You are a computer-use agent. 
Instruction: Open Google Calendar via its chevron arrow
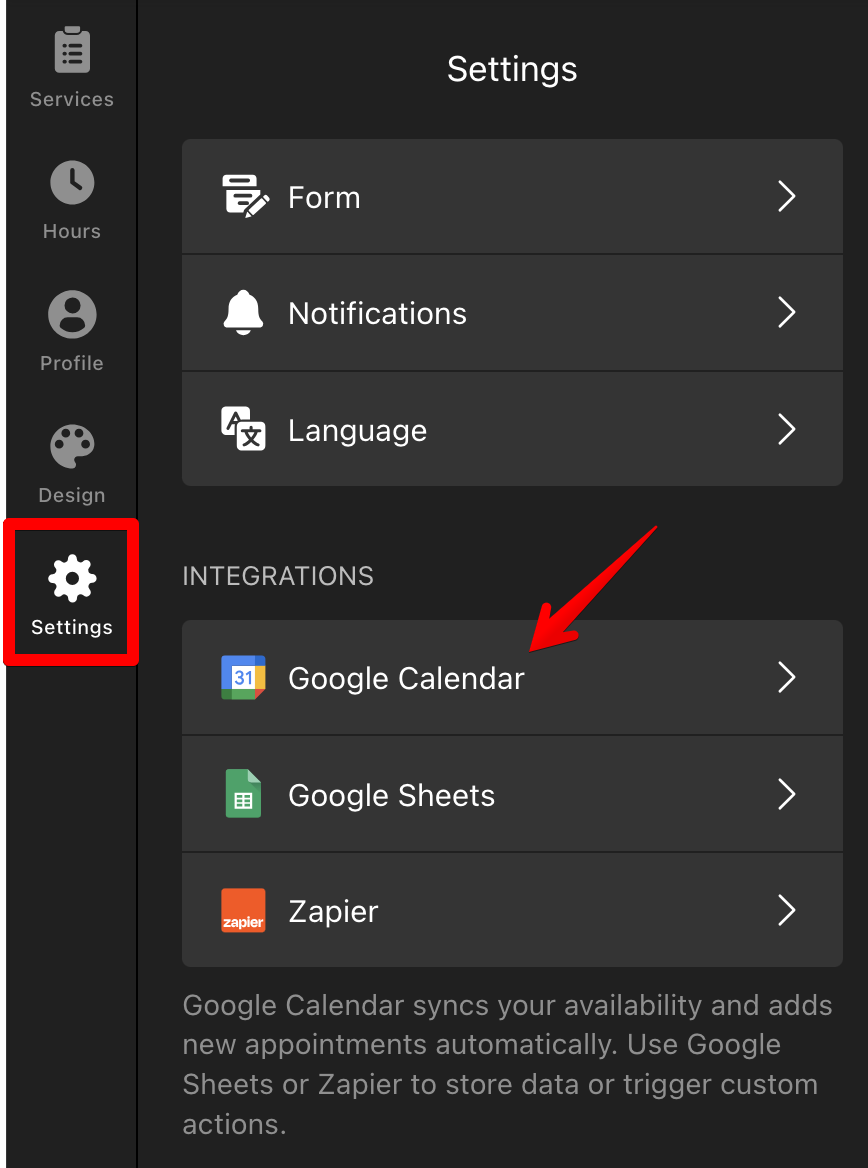pyautogui.click(x=787, y=678)
